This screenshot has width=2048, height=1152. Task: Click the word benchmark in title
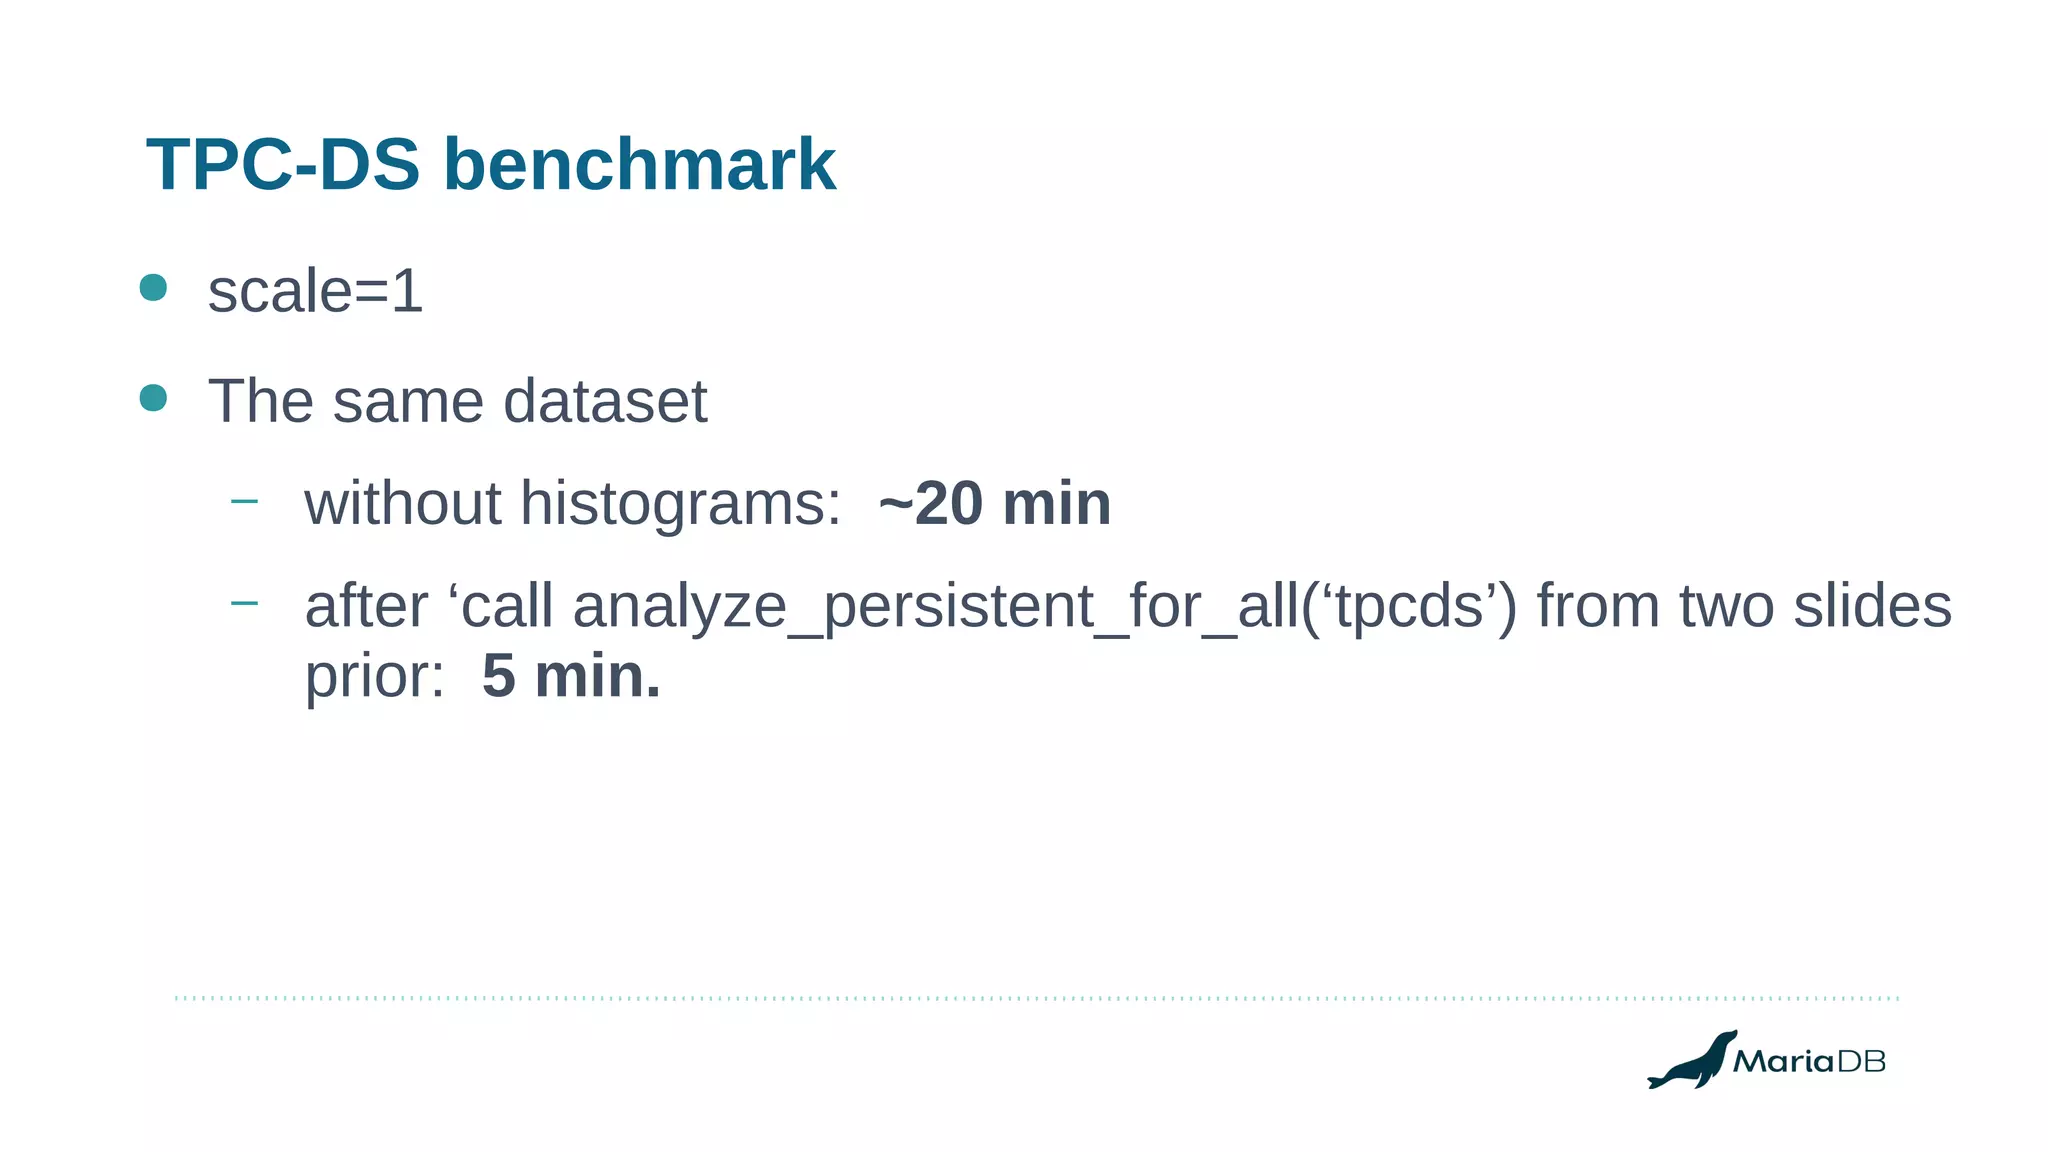[639, 165]
